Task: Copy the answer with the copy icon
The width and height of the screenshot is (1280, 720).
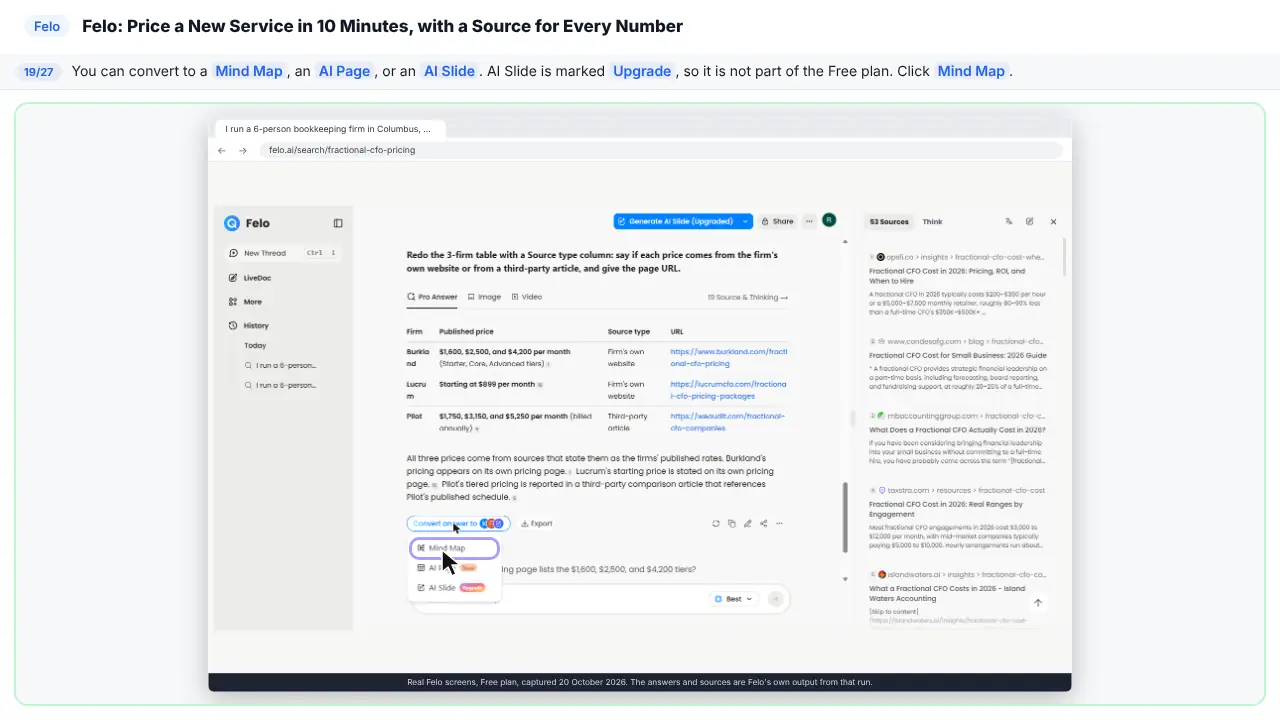Action: pos(732,523)
